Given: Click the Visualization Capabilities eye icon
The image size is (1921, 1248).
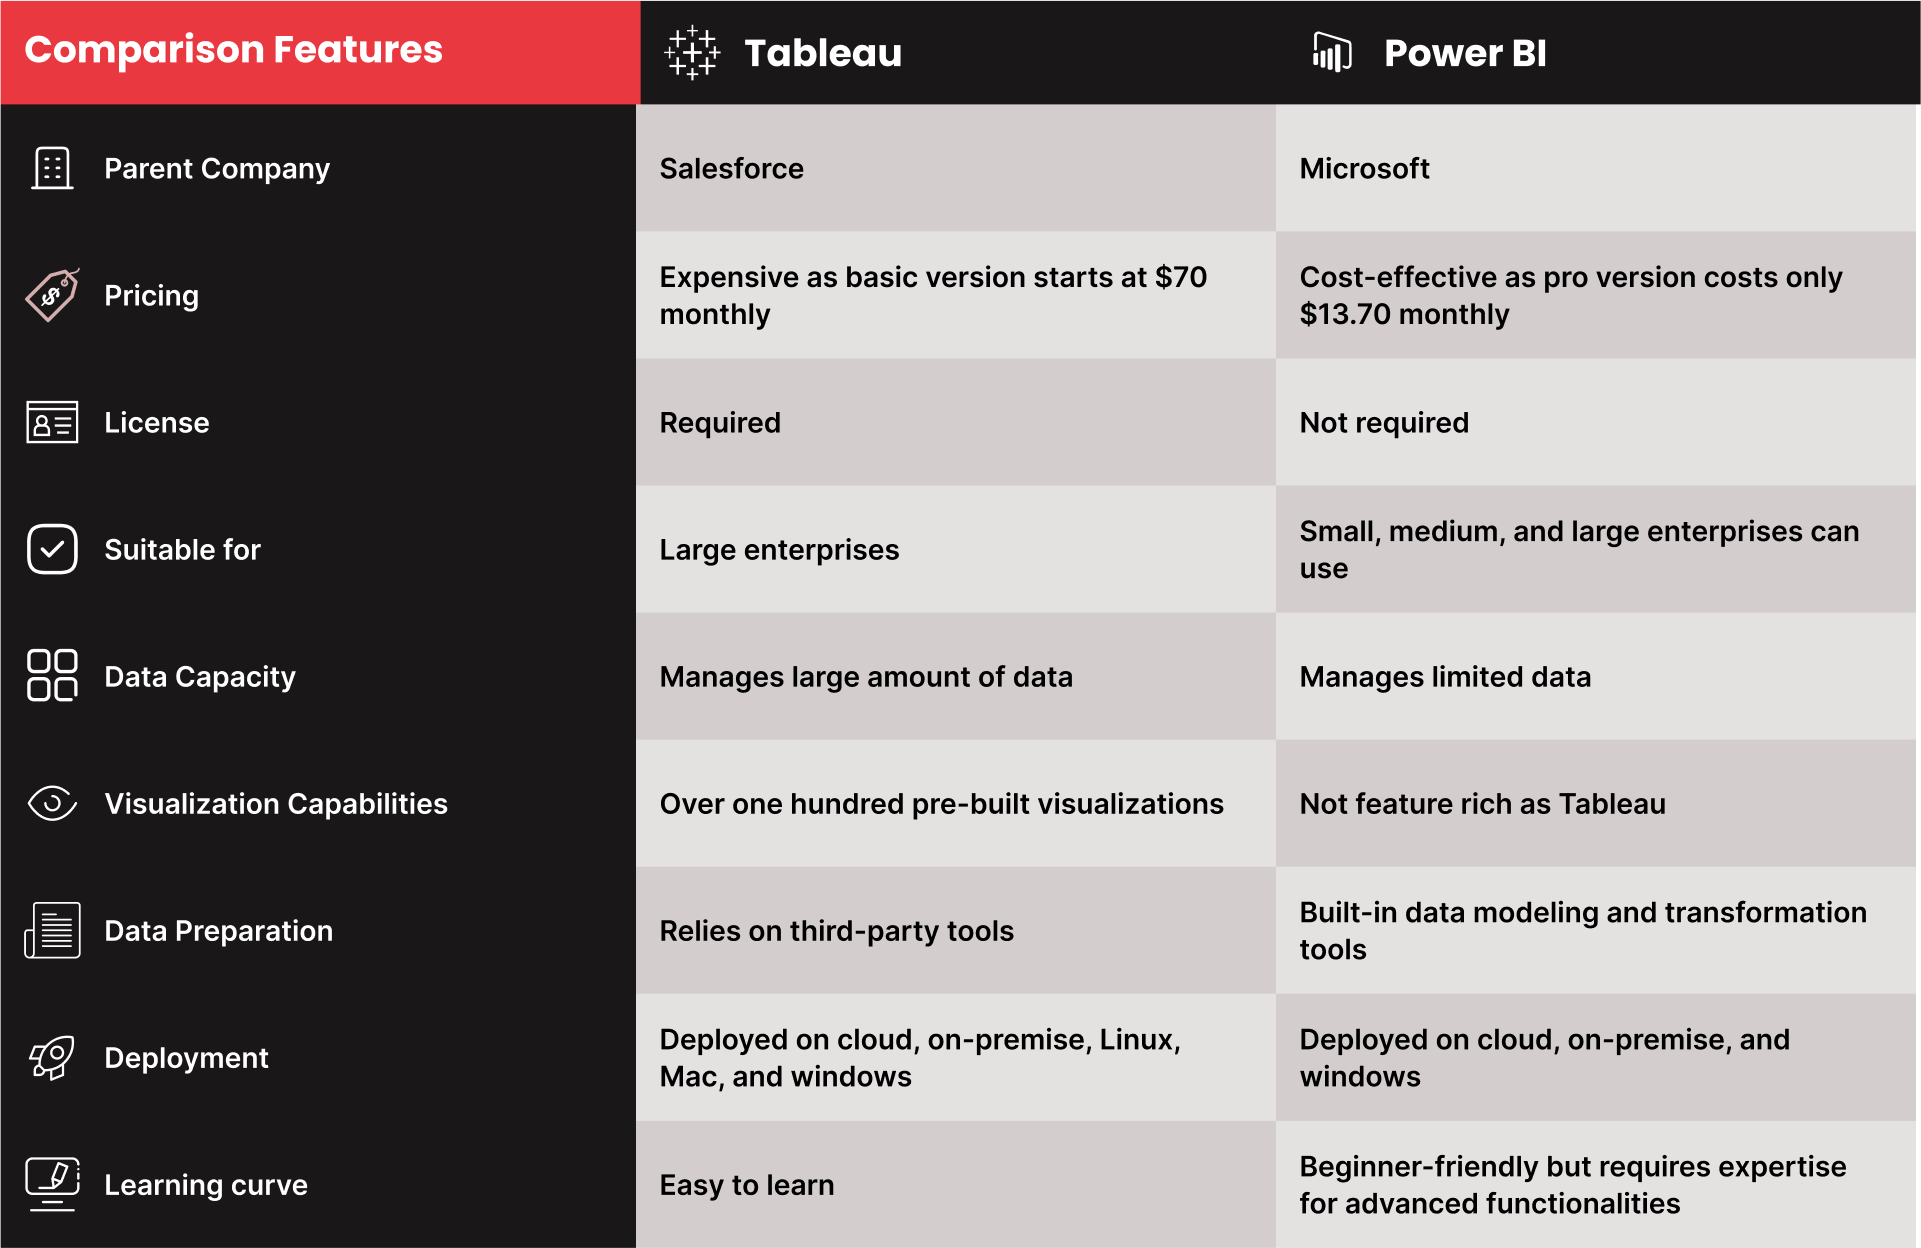Looking at the screenshot, I should coord(52,803).
